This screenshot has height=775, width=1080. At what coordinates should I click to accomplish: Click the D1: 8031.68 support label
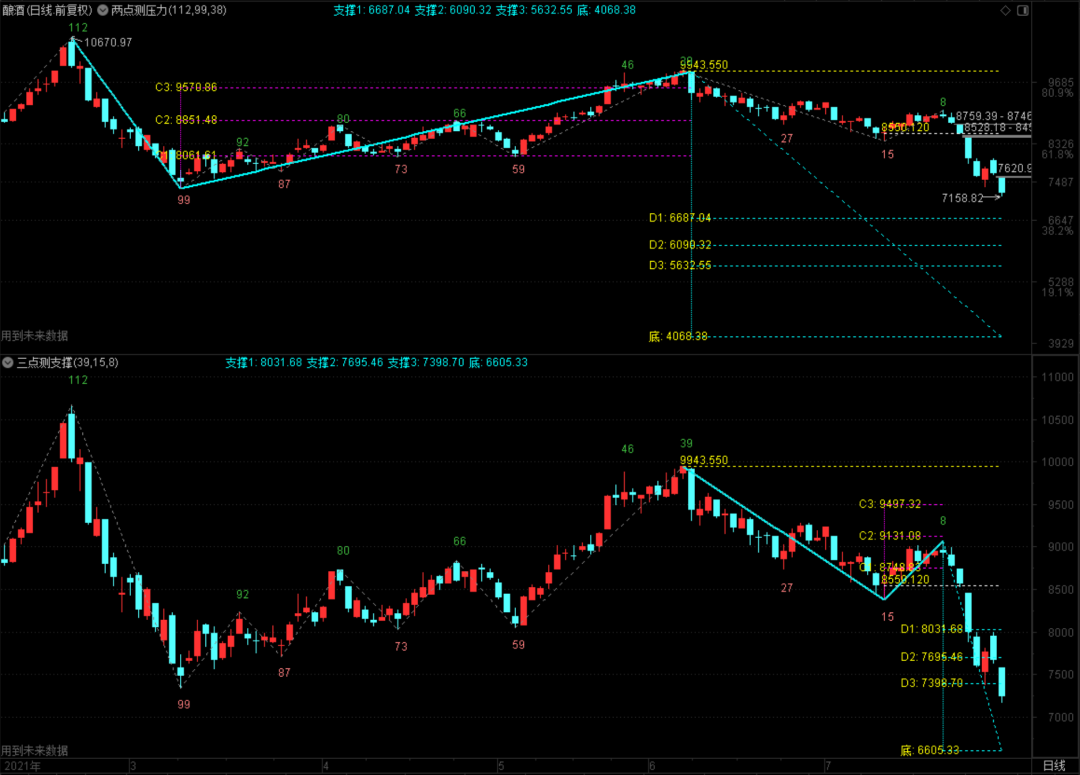[932, 629]
